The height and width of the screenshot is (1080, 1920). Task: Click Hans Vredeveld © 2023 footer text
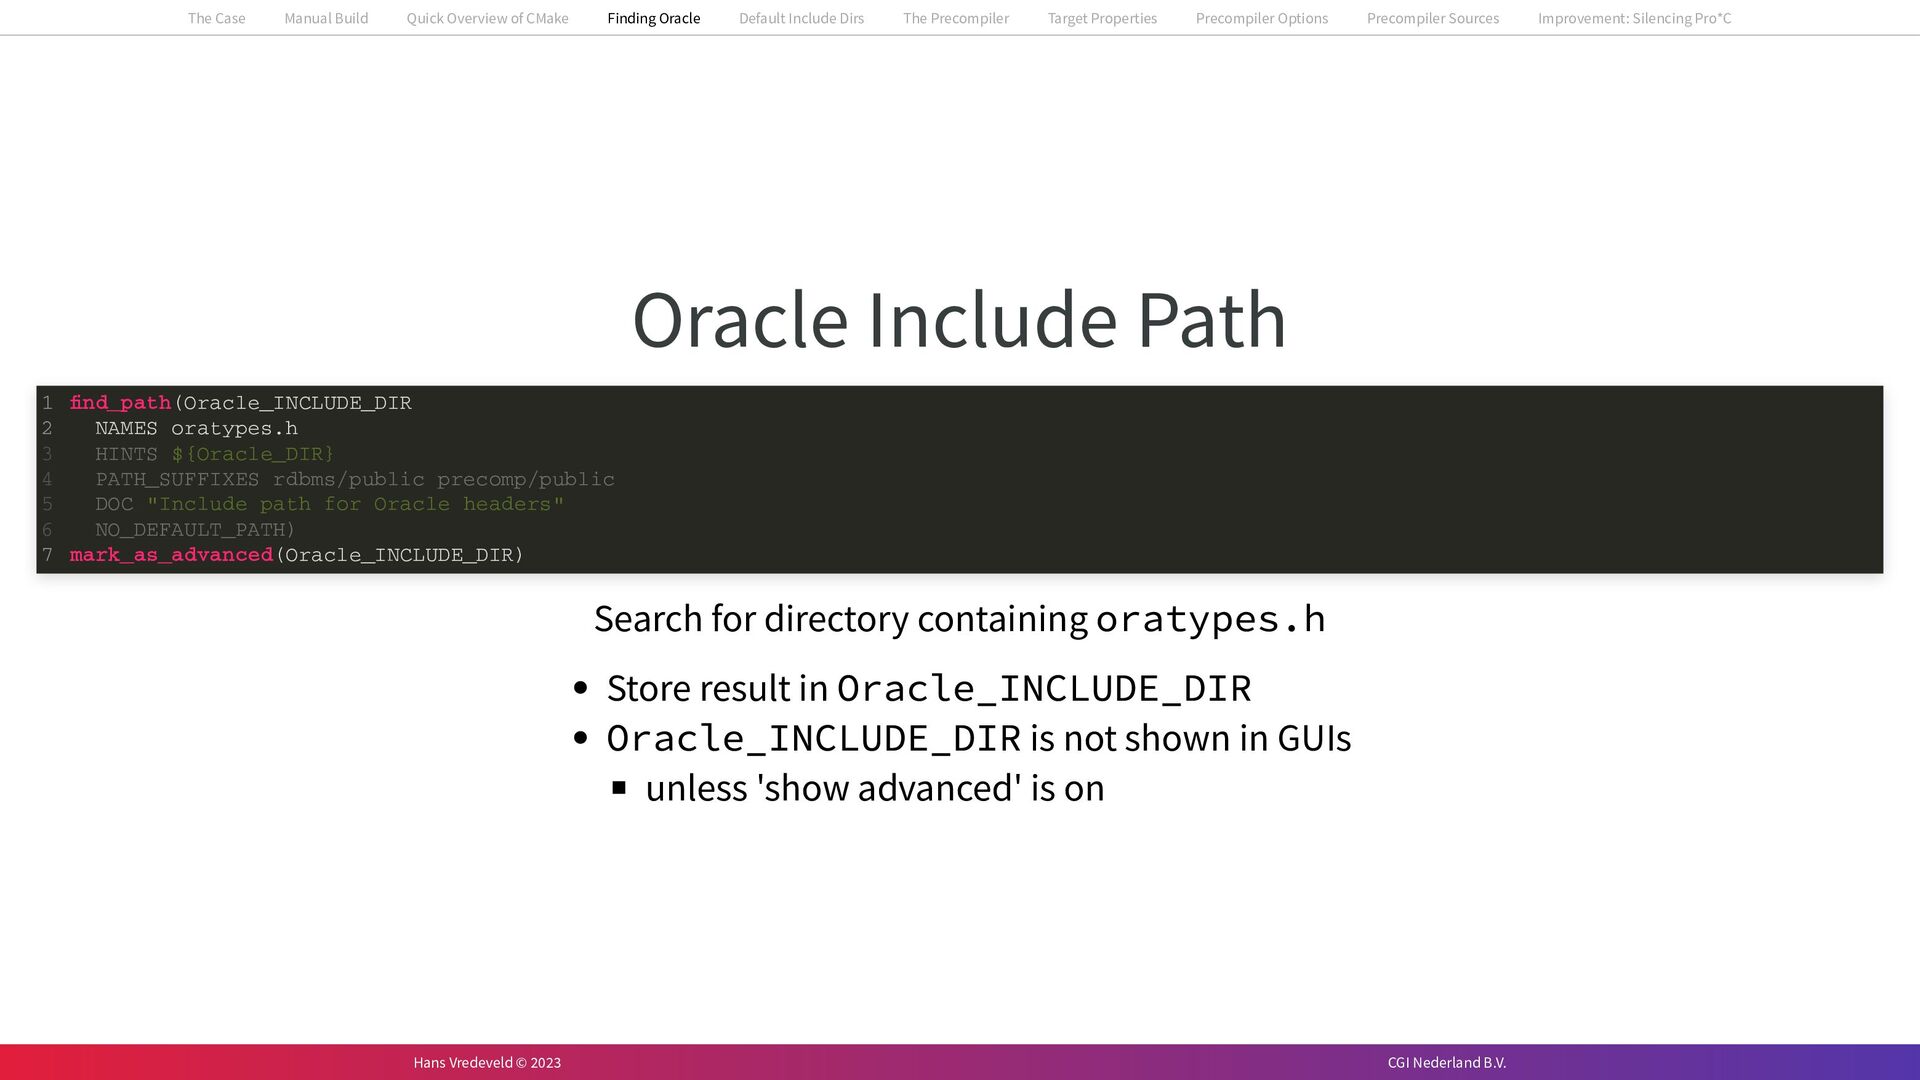click(x=487, y=1062)
